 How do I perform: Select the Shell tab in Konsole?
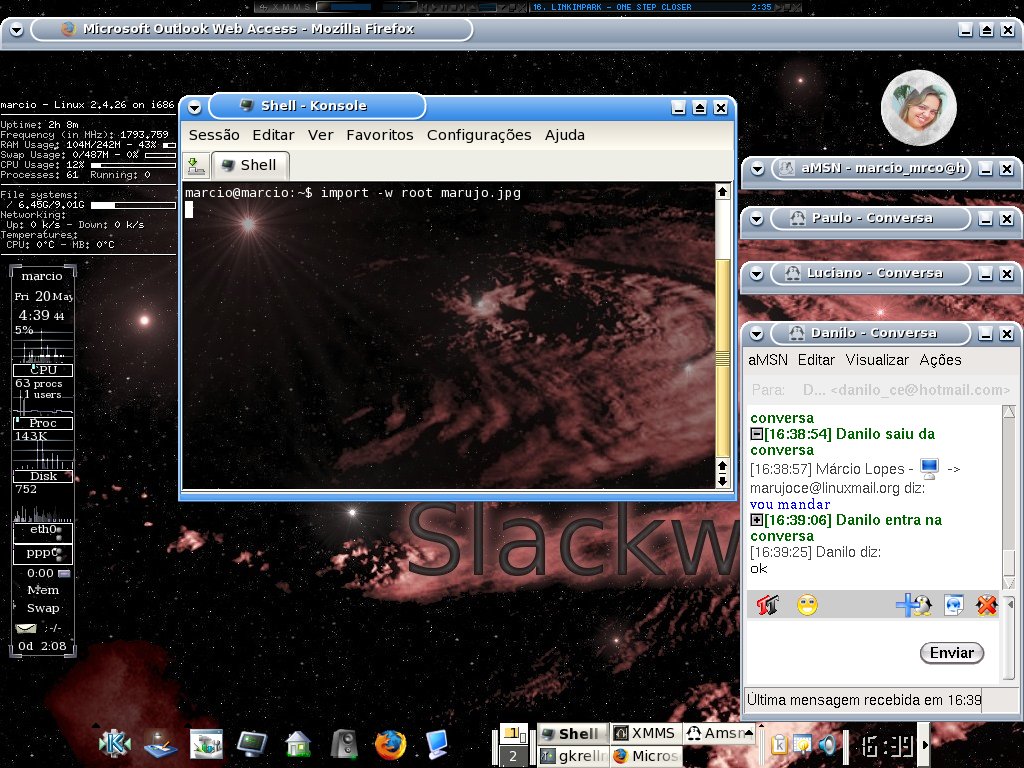tap(250, 165)
